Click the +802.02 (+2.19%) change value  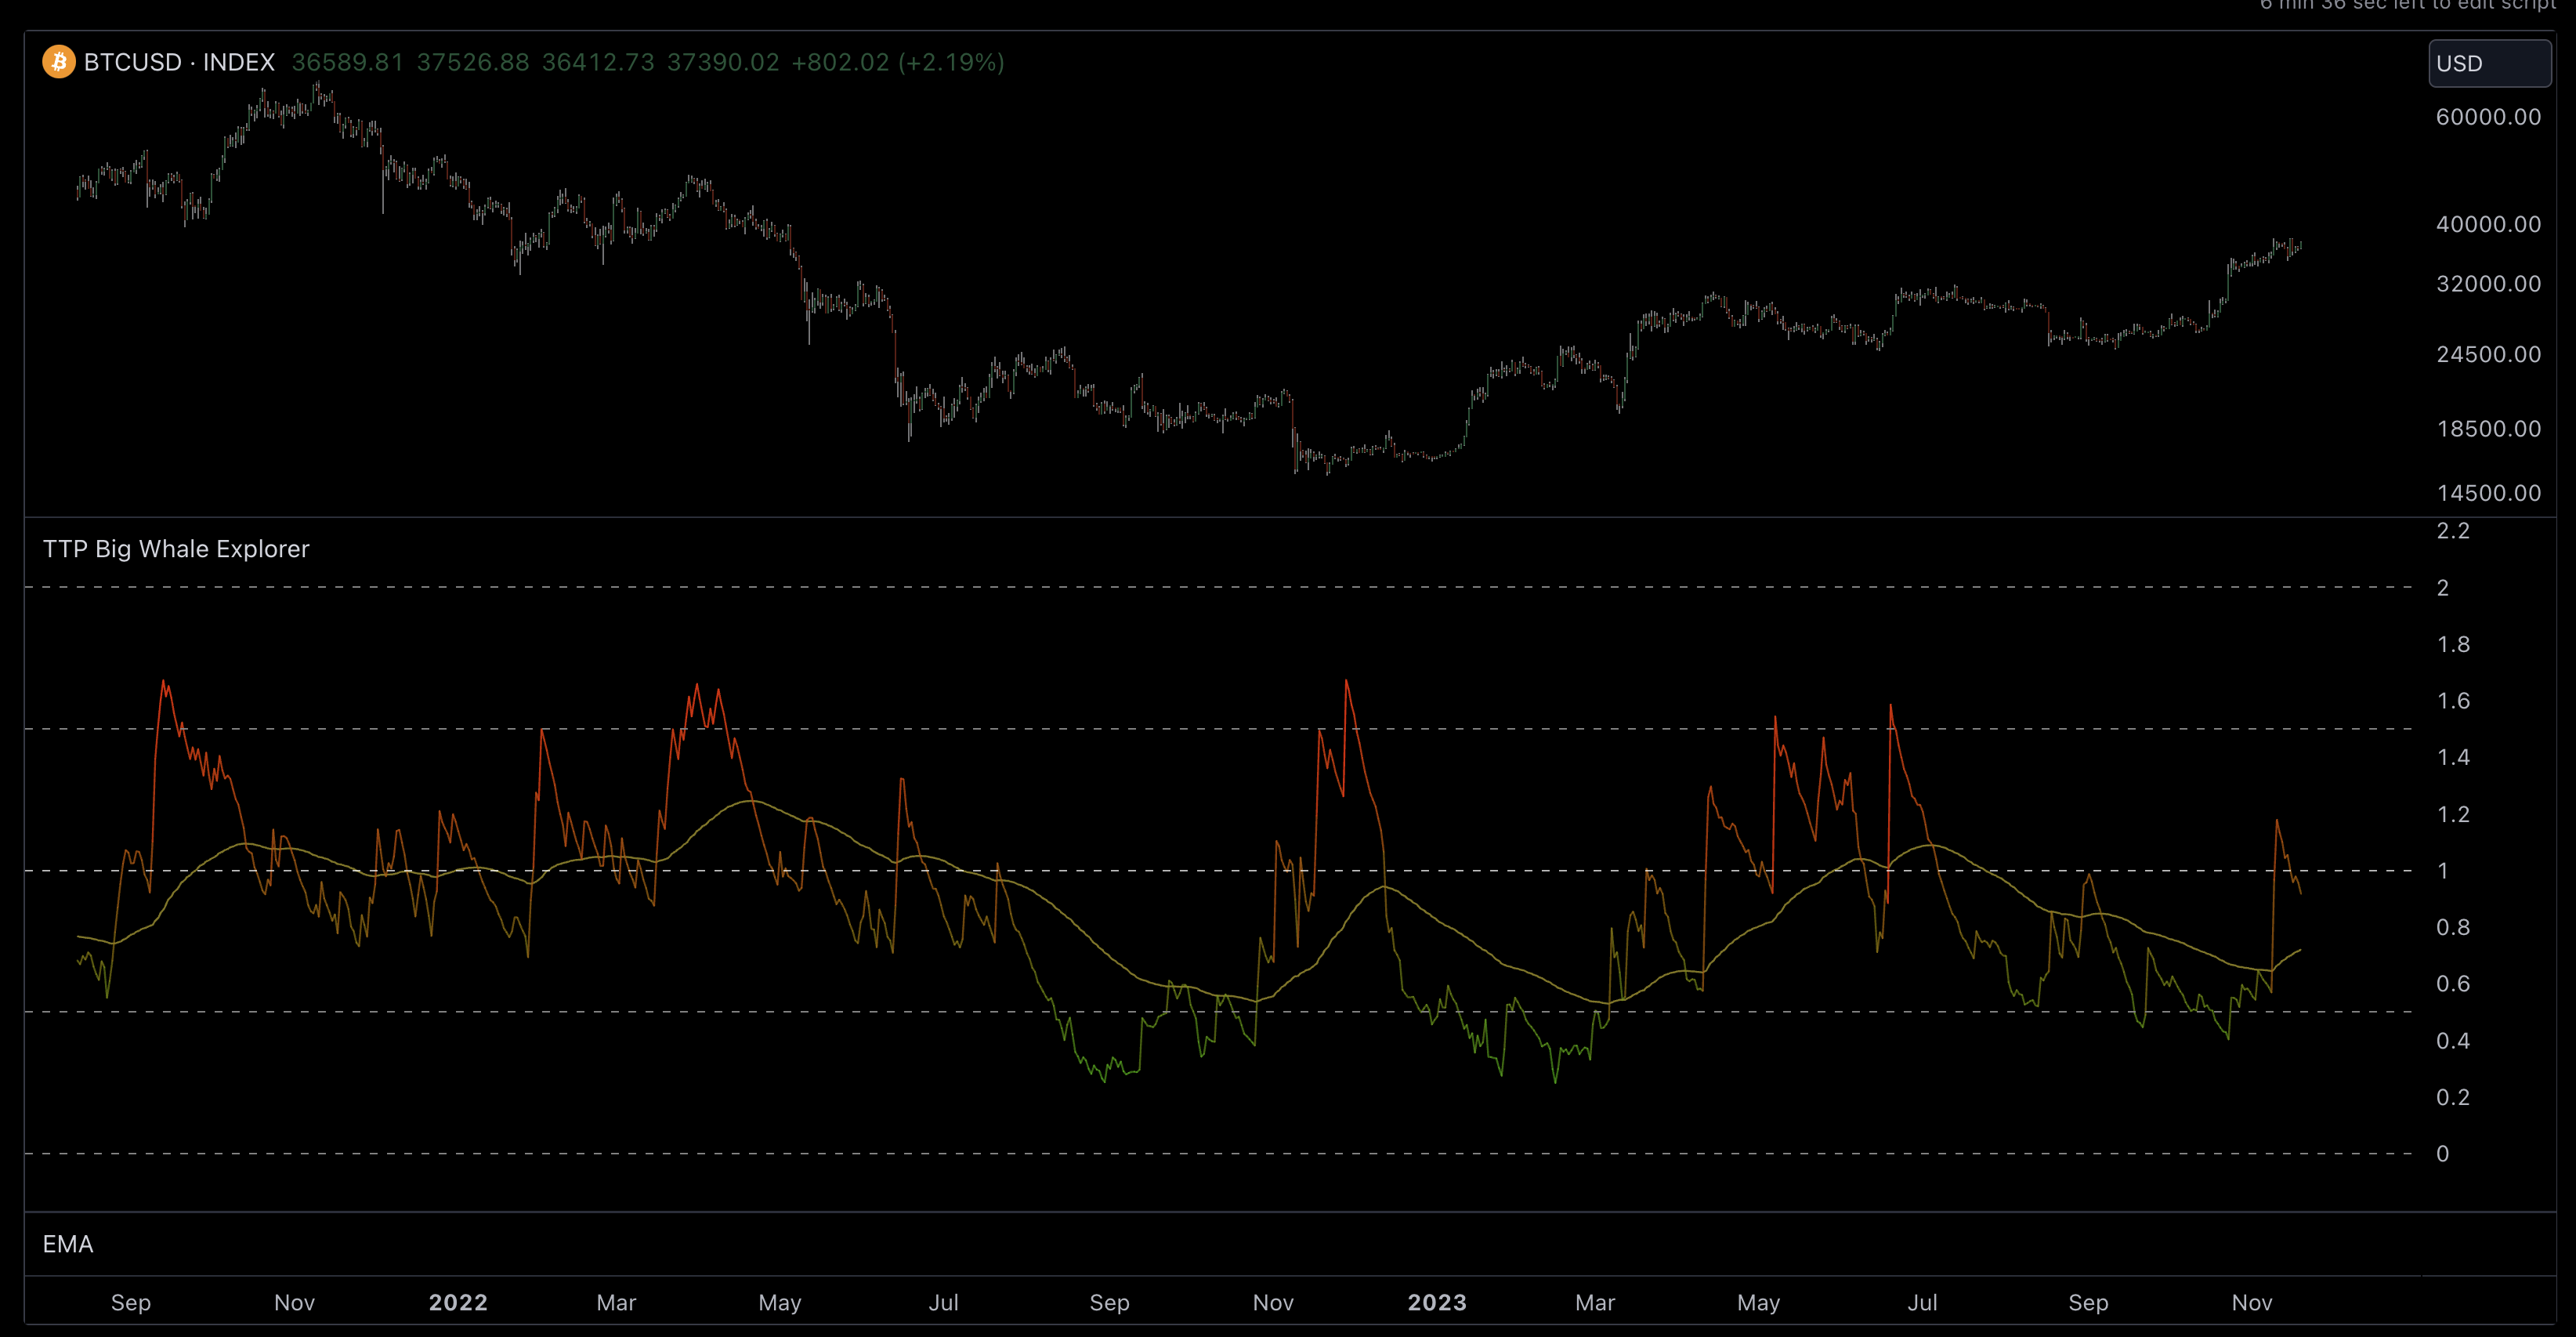point(897,62)
